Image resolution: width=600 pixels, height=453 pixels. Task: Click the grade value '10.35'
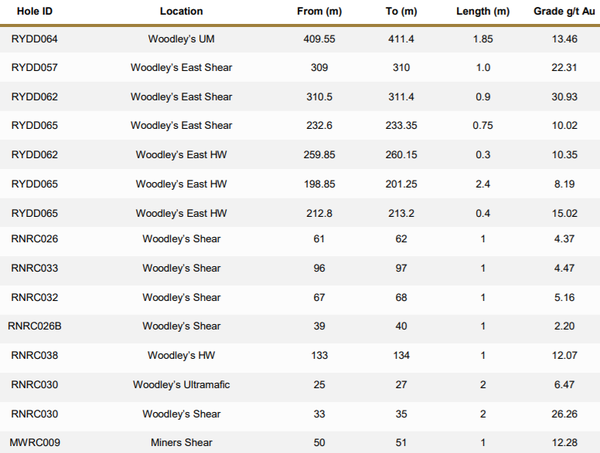click(x=564, y=155)
